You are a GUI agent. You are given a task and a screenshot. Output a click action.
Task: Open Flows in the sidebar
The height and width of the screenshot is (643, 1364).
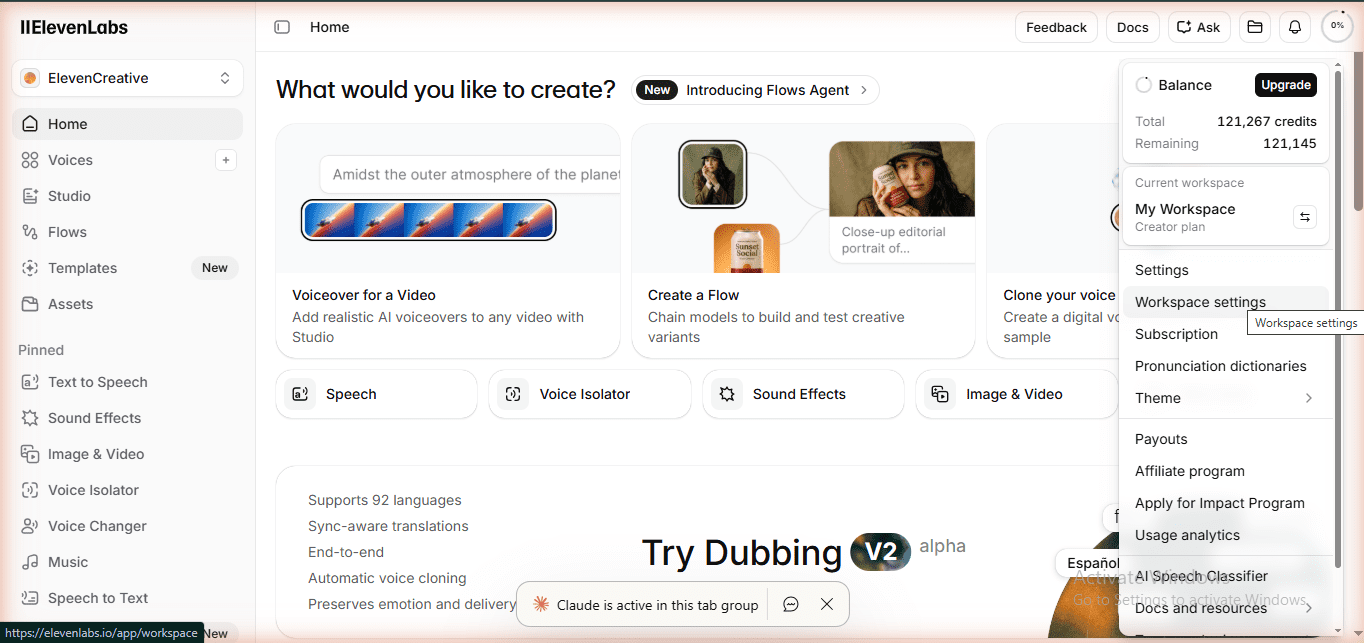pos(127,232)
